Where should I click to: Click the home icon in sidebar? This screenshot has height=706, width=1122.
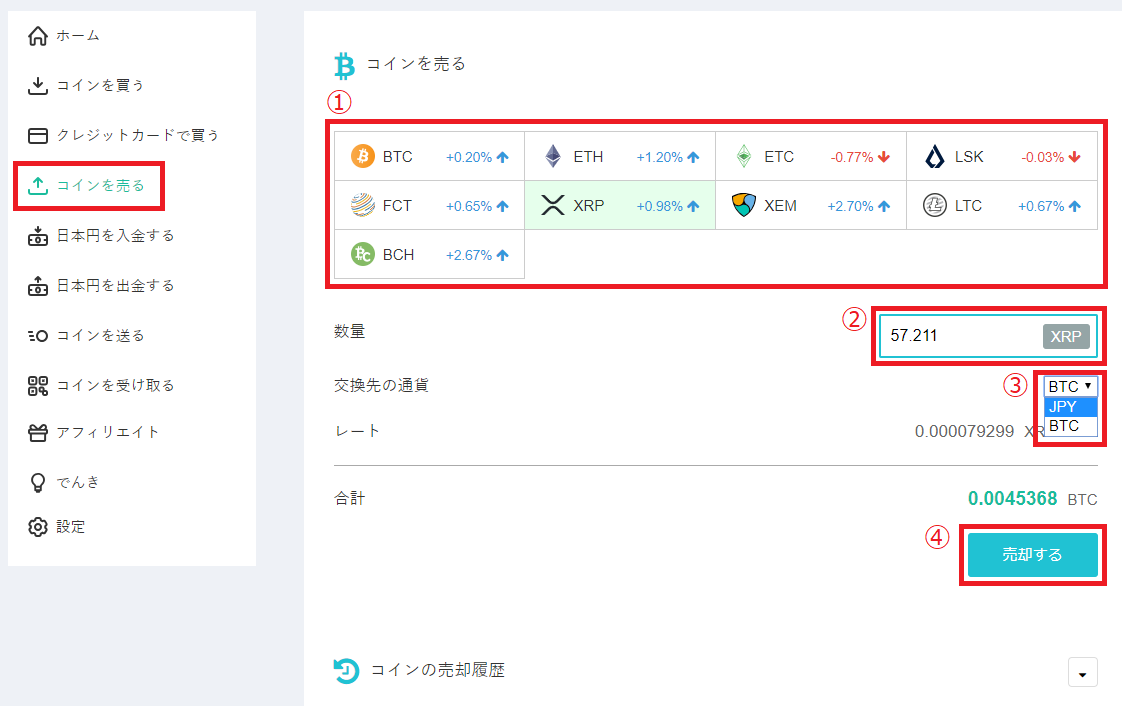tap(37, 36)
